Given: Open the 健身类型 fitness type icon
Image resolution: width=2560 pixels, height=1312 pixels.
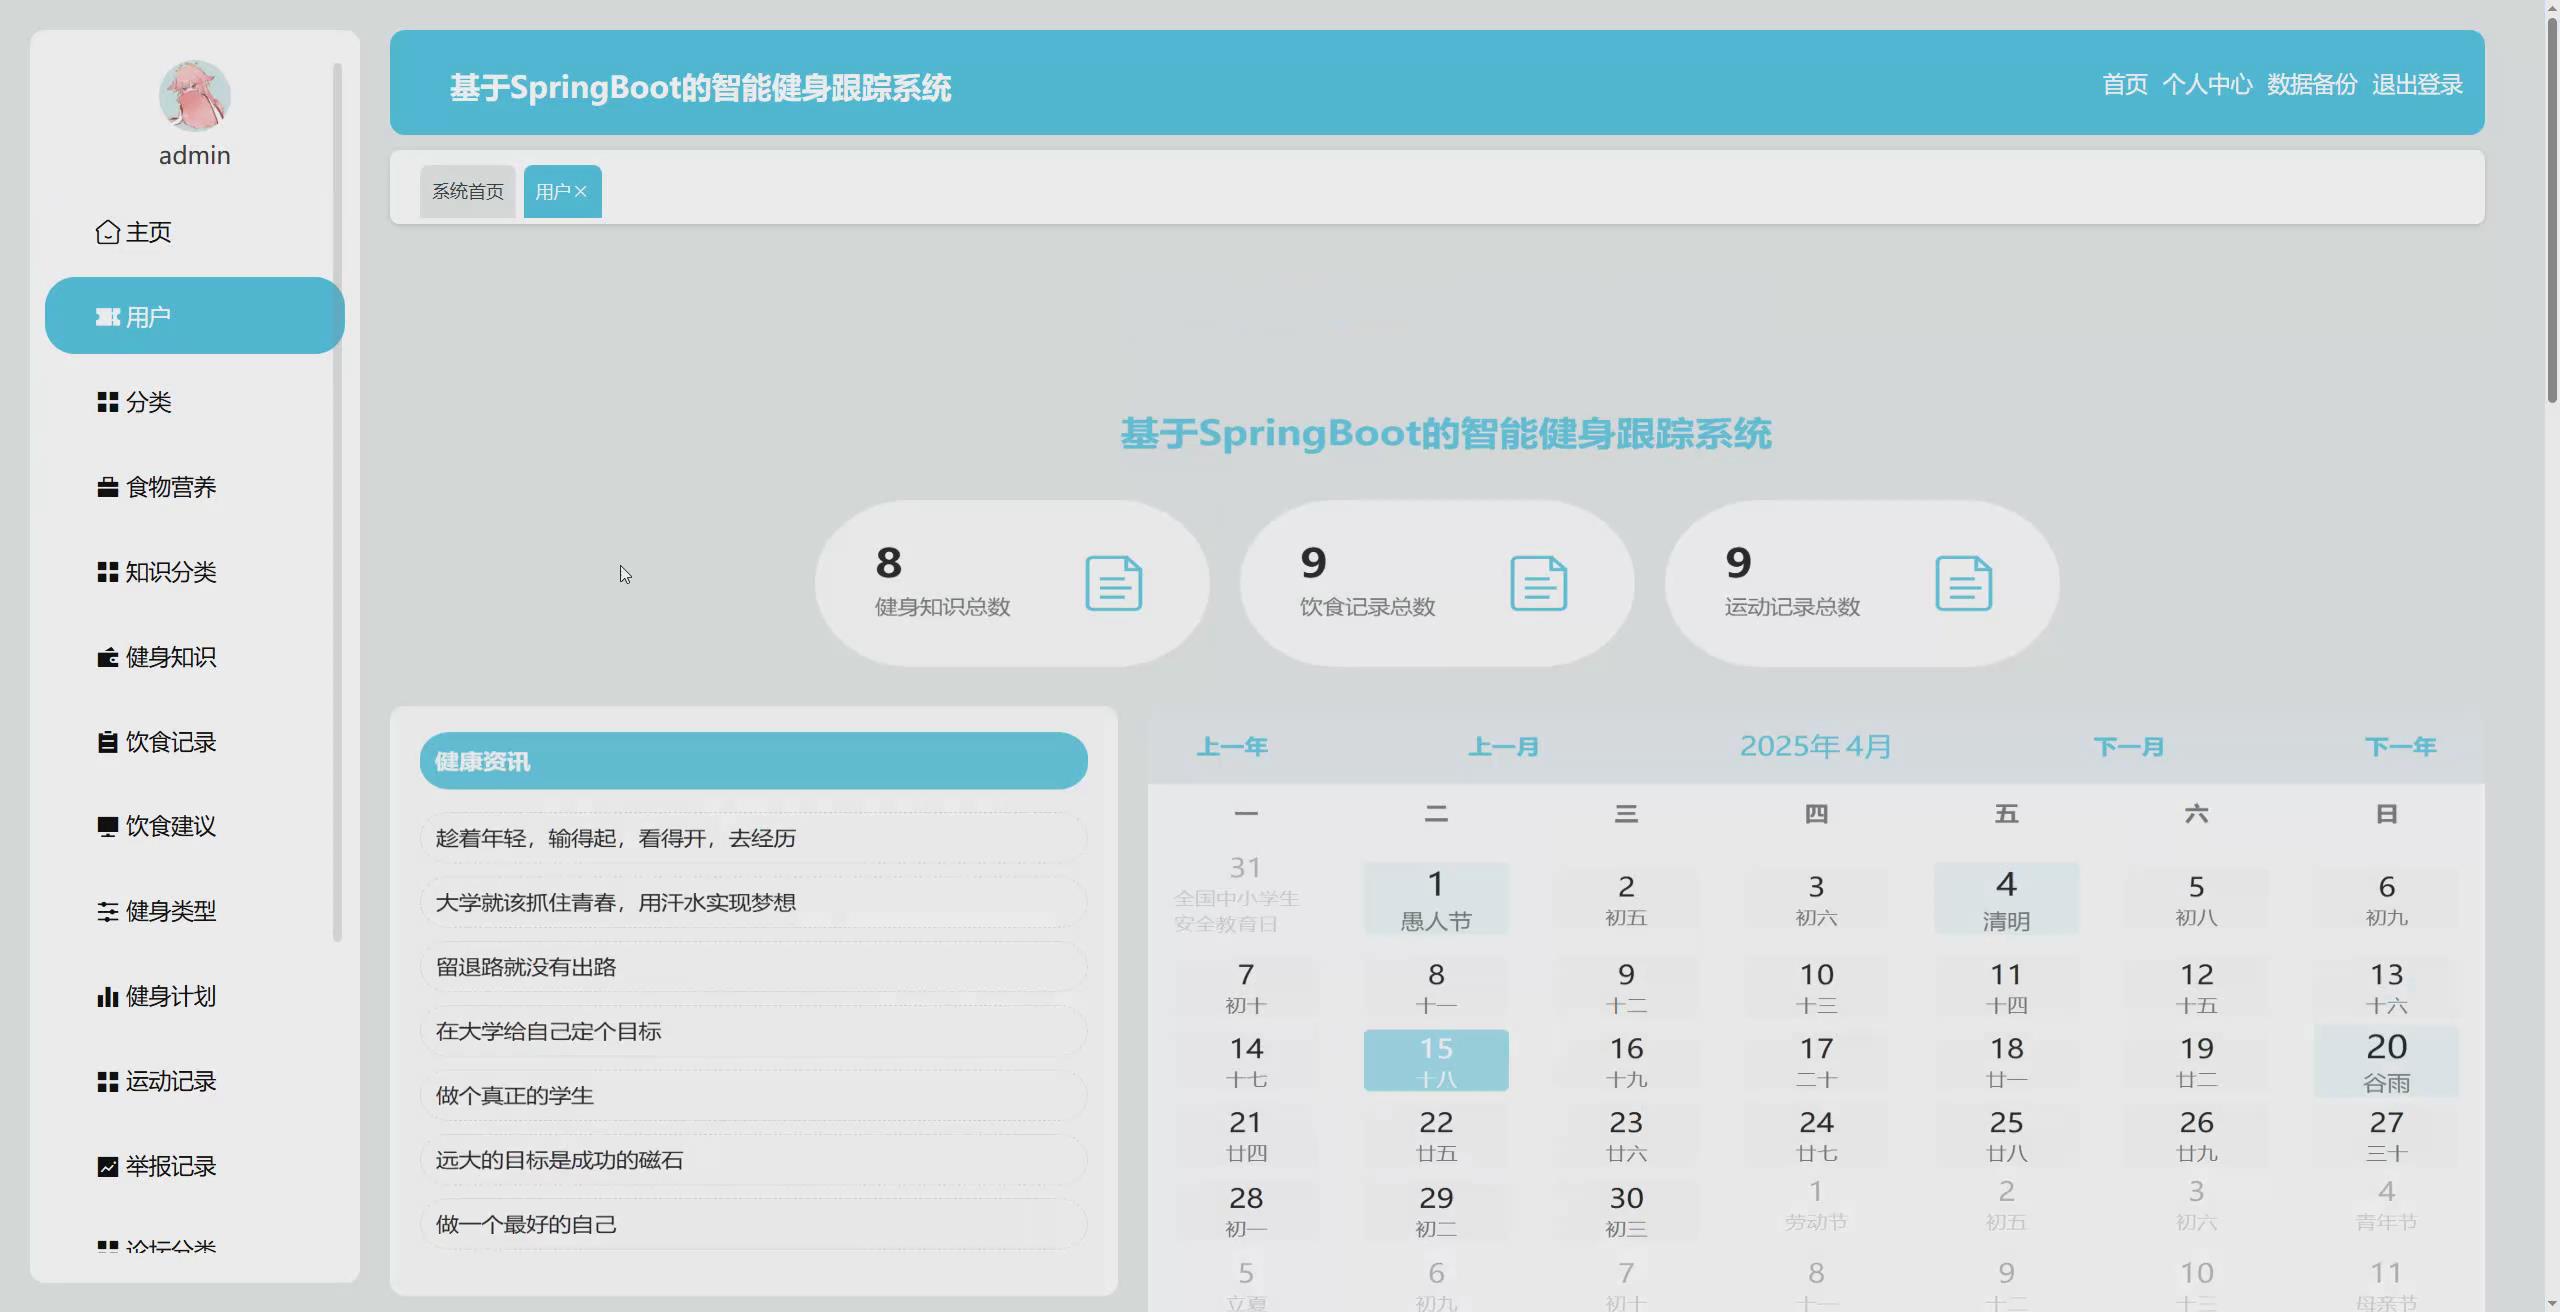Looking at the screenshot, I should (x=107, y=911).
